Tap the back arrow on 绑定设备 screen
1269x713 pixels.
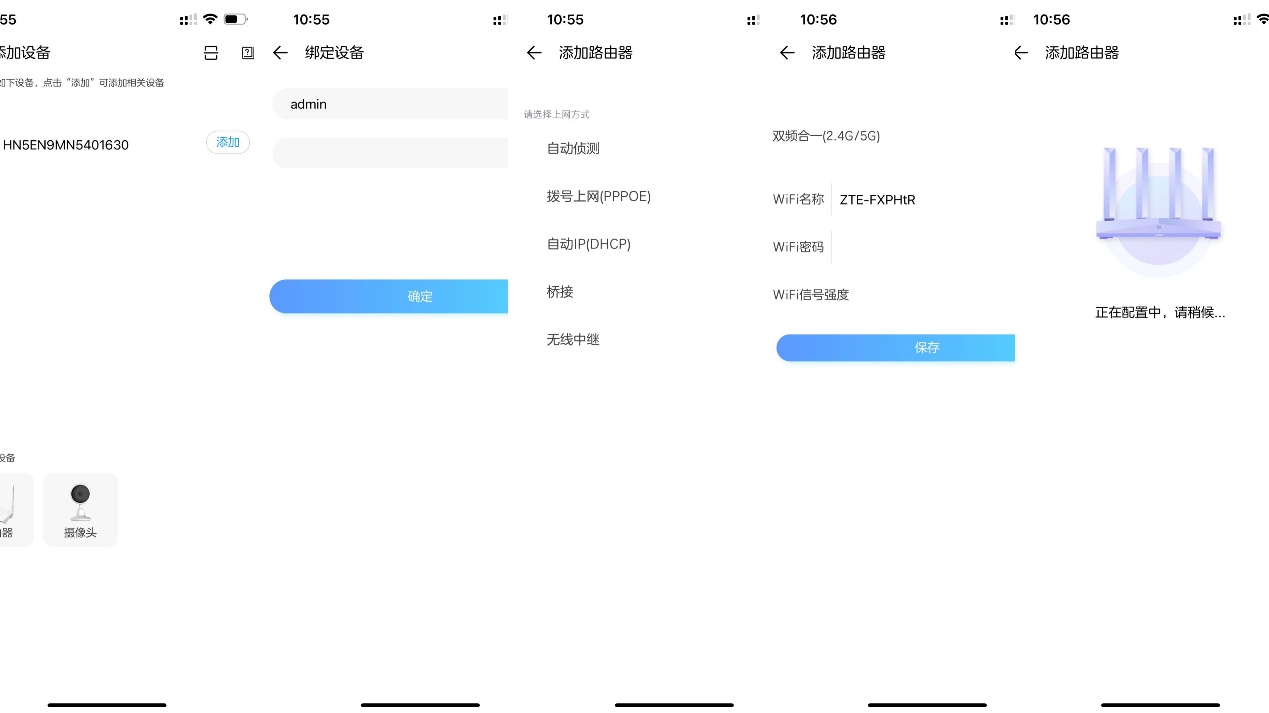[280, 53]
